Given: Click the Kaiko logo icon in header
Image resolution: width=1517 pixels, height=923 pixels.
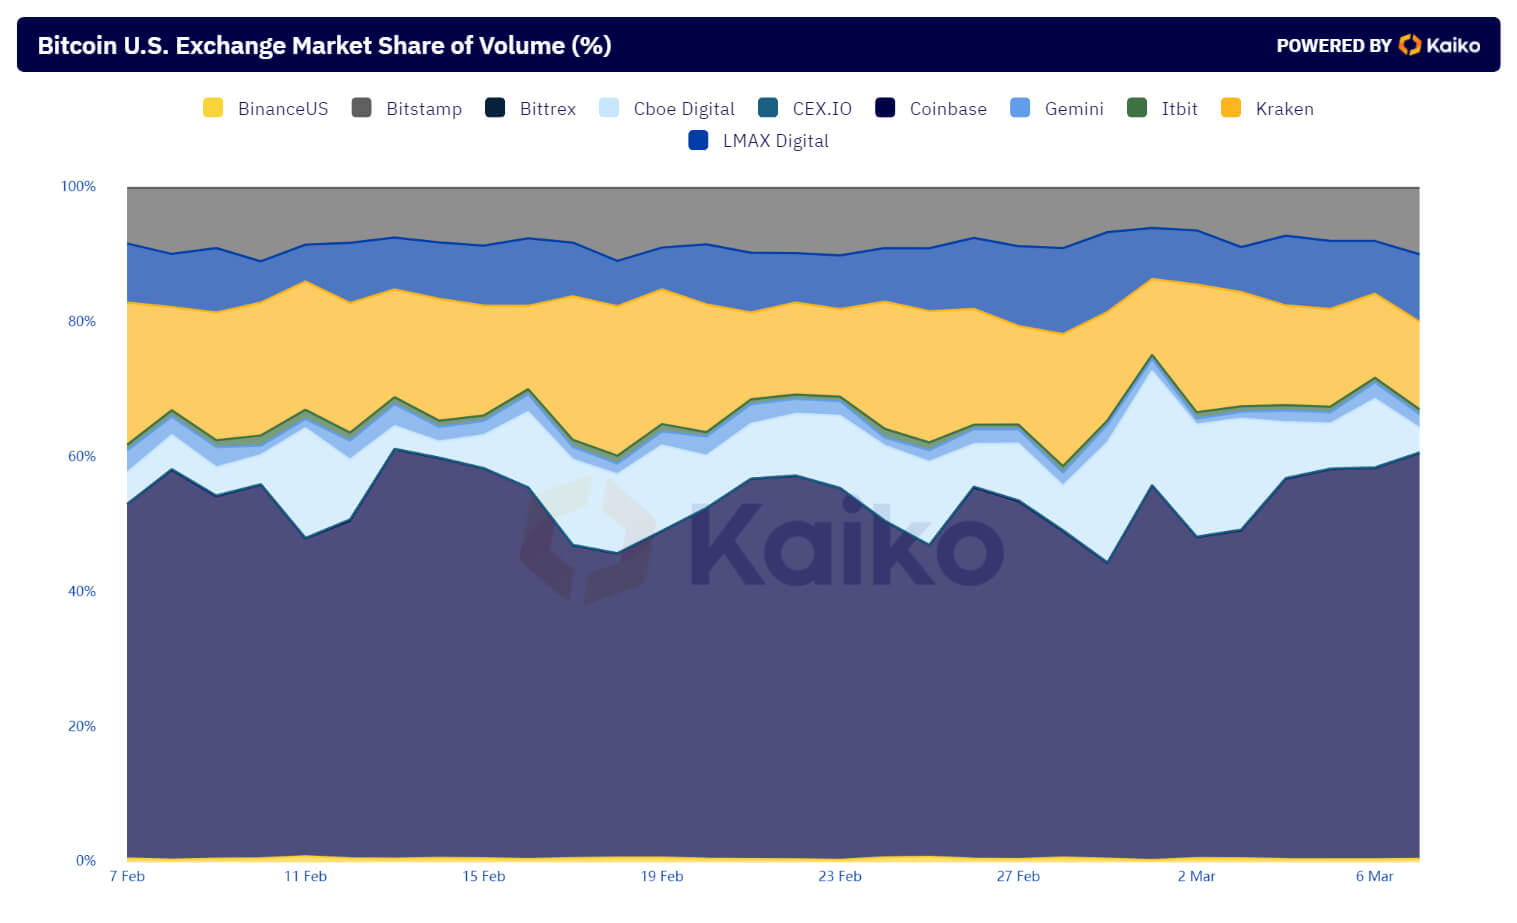Looking at the screenshot, I should pos(1409,45).
